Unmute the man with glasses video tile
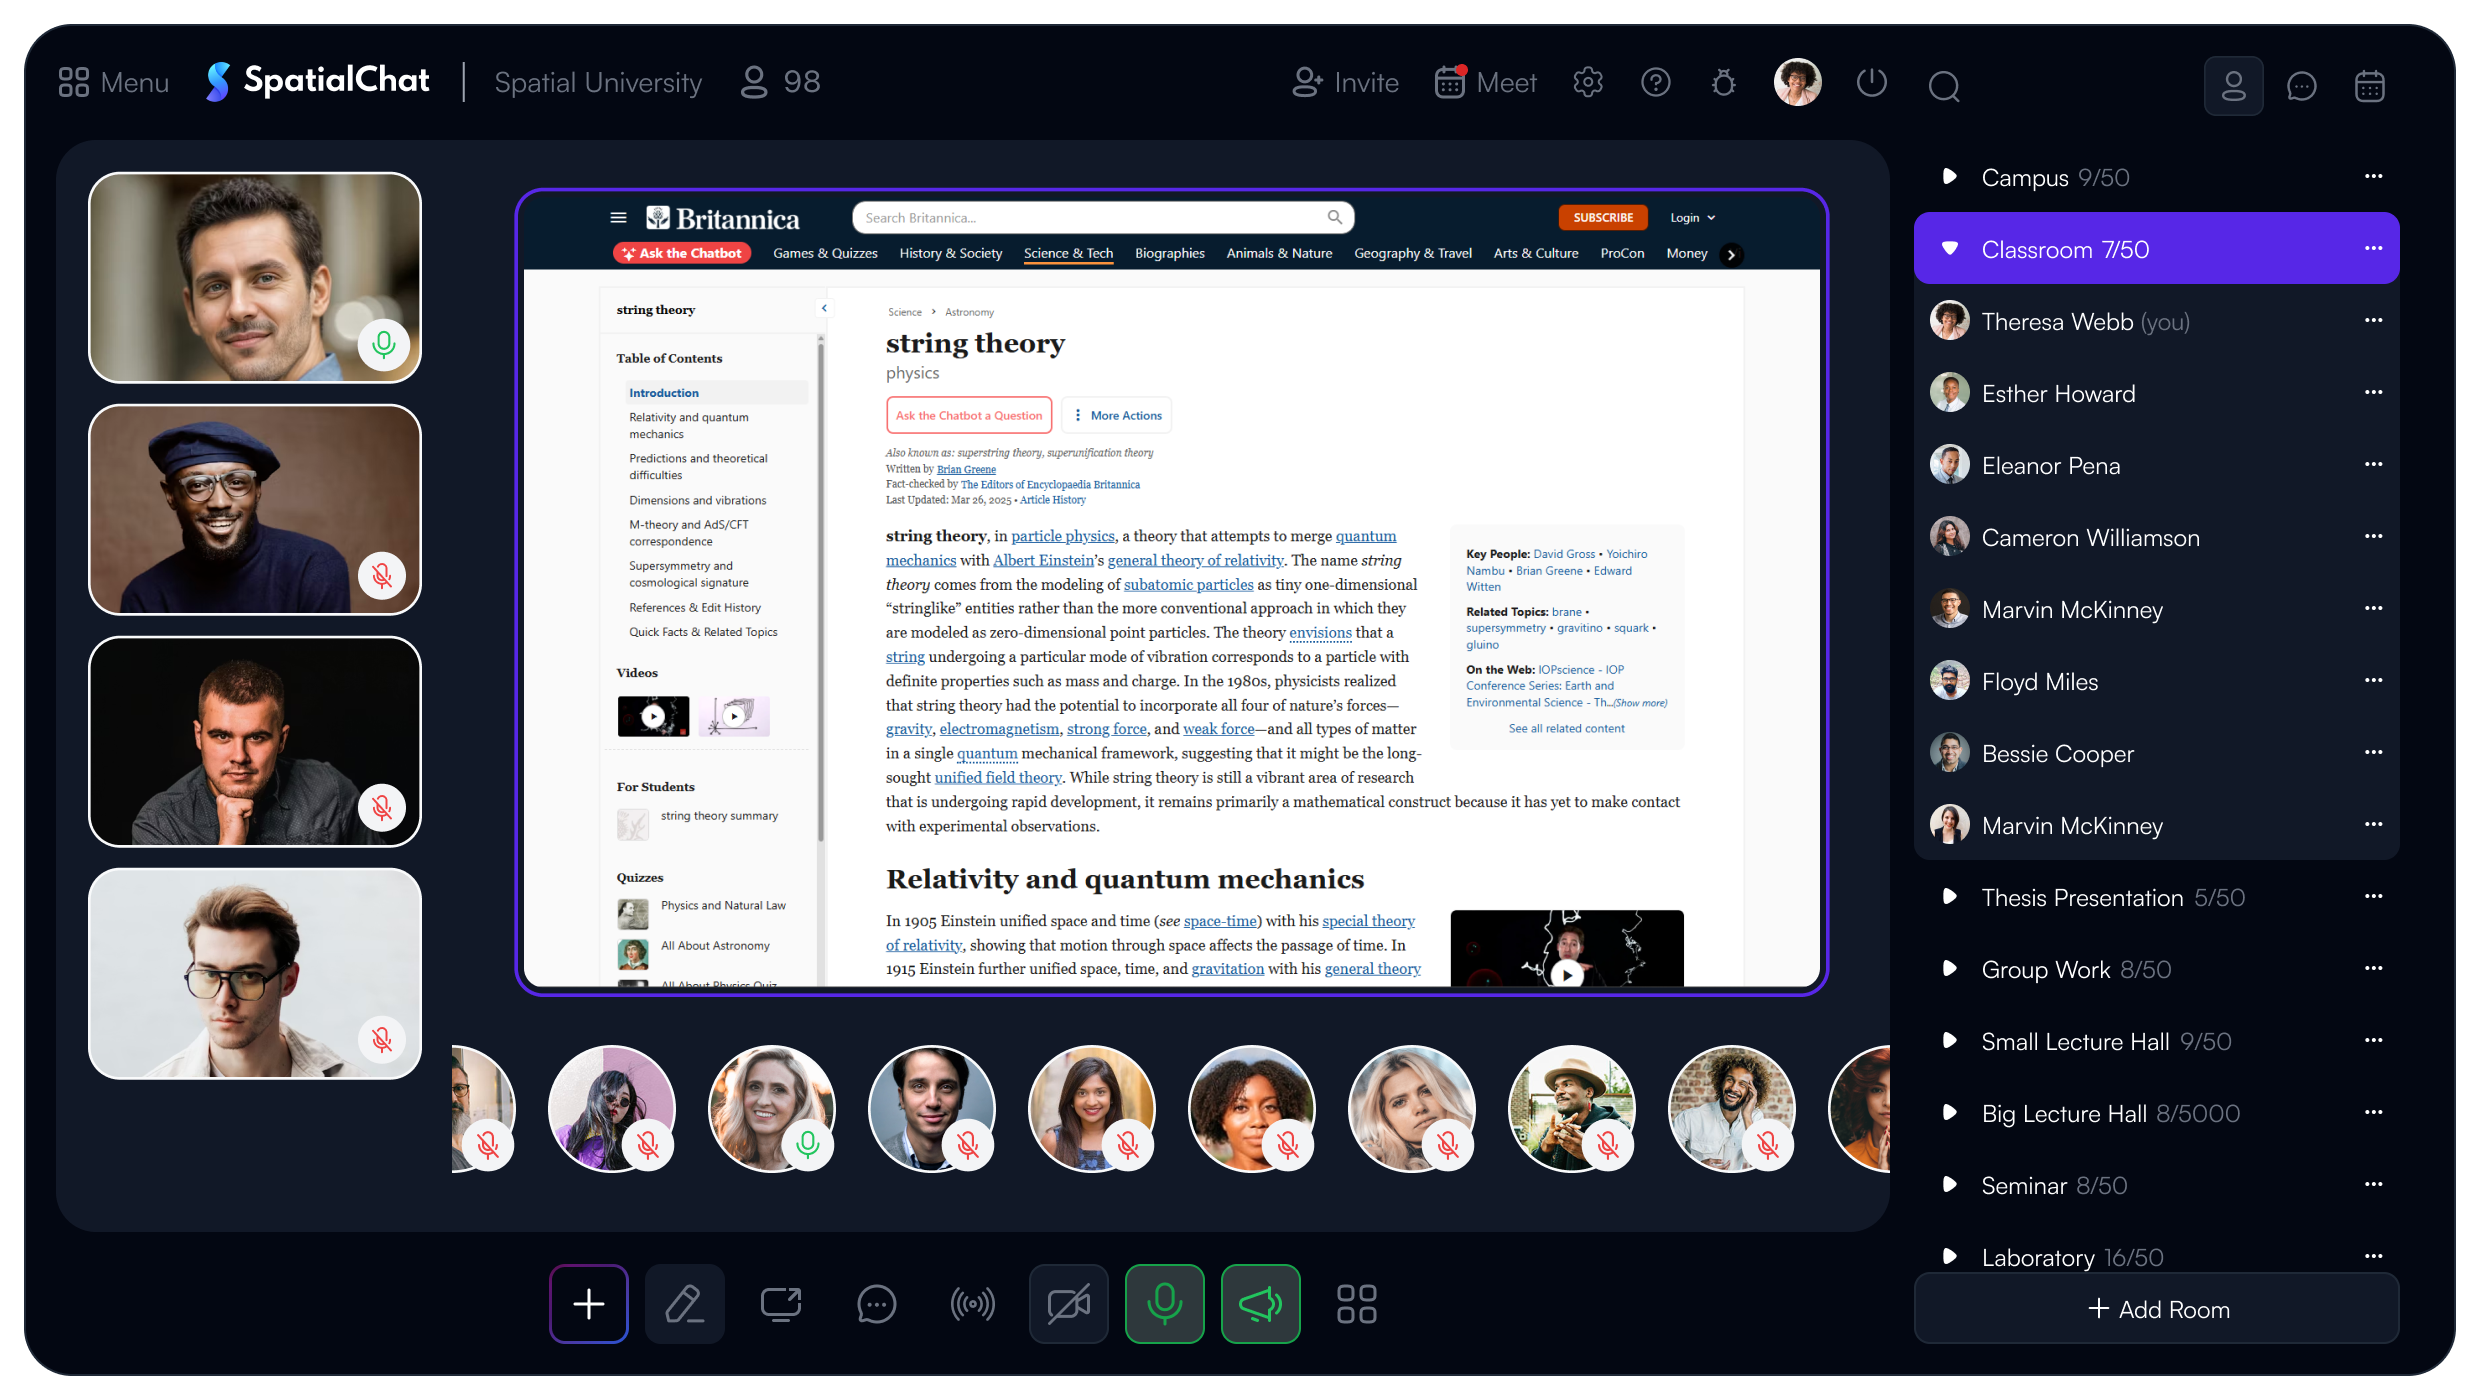The height and width of the screenshot is (1400, 2480). pyautogui.click(x=383, y=1040)
